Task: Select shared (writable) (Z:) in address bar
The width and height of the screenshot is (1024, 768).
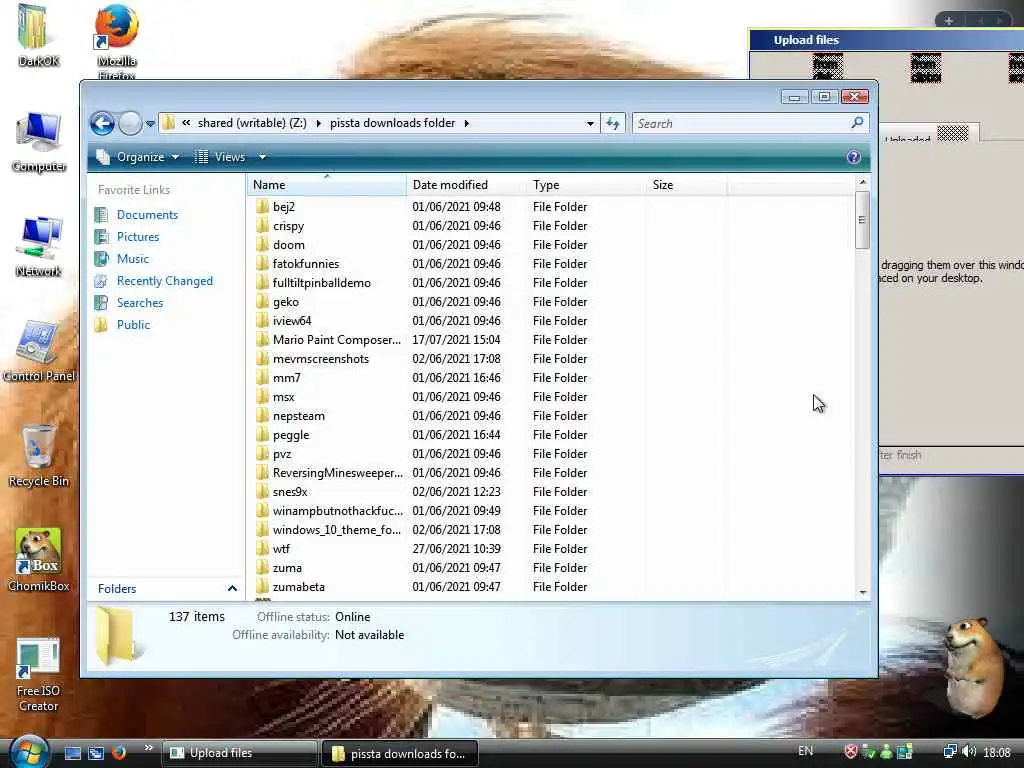Action: (x=252, y=123)
